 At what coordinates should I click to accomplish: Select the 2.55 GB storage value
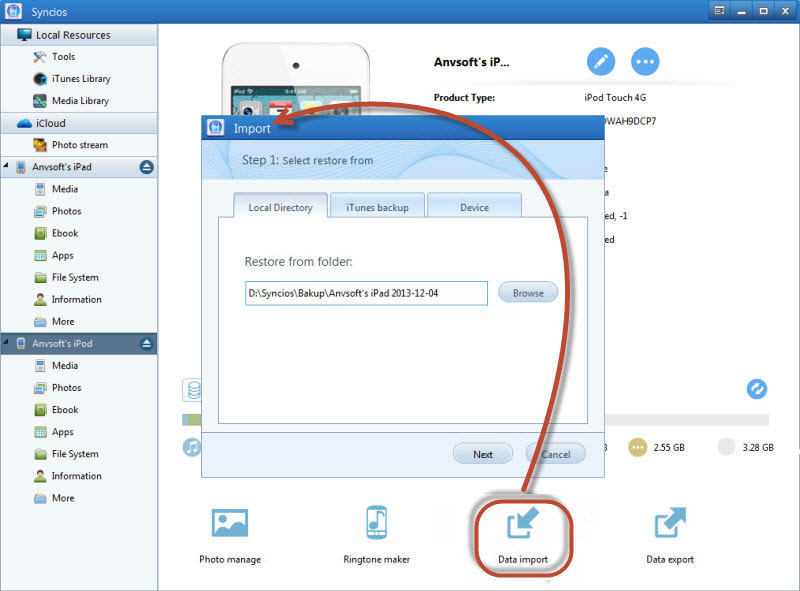[669, 448]
